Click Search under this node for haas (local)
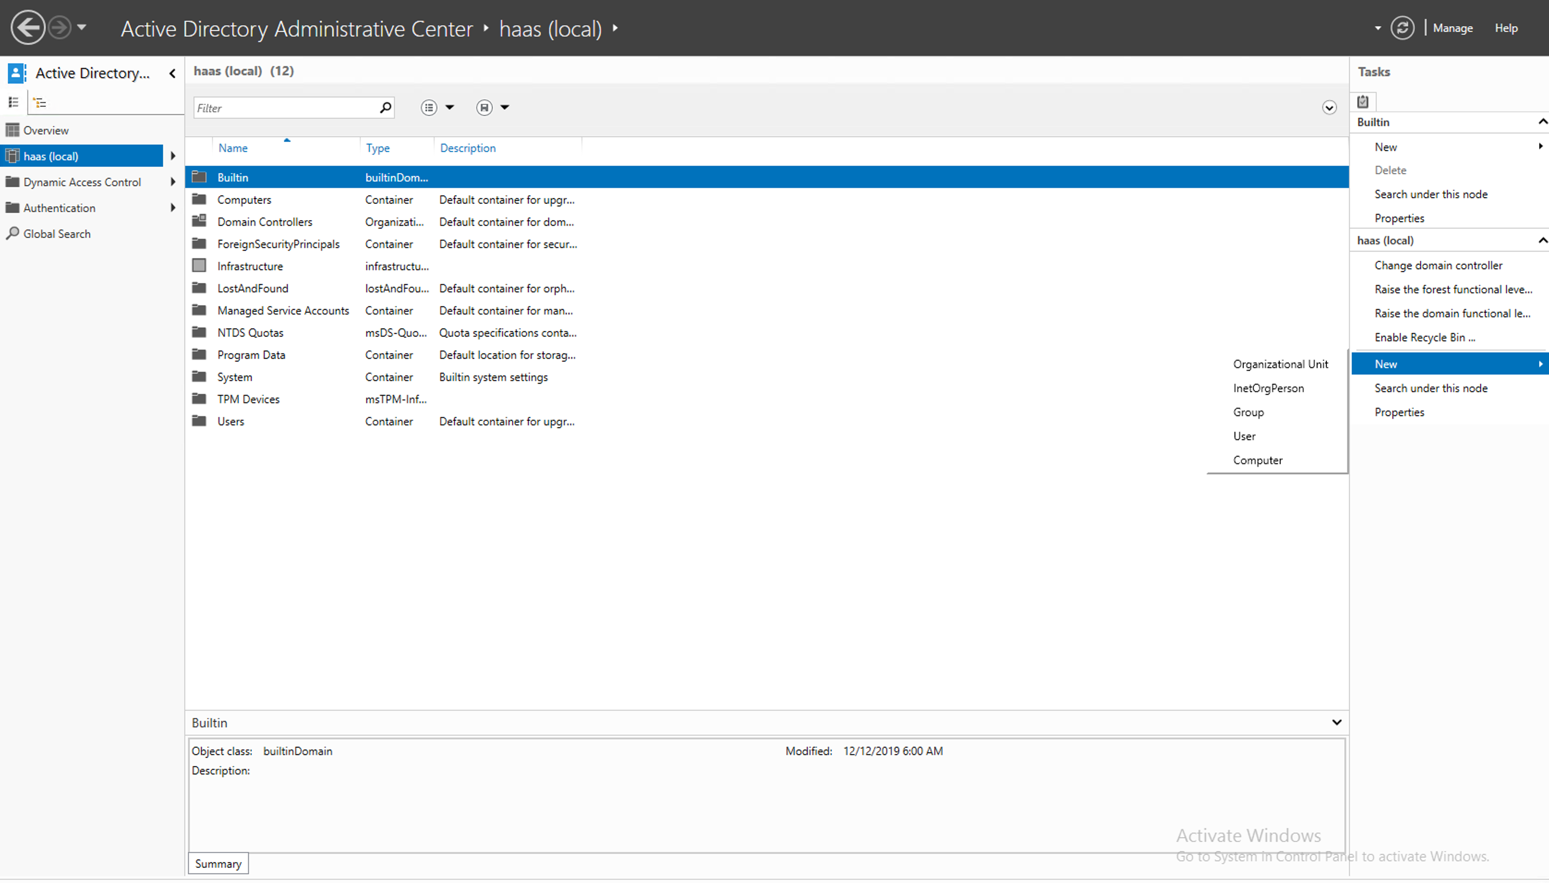The width and height of the screenshot is (1549, 883). [1430, 388]
